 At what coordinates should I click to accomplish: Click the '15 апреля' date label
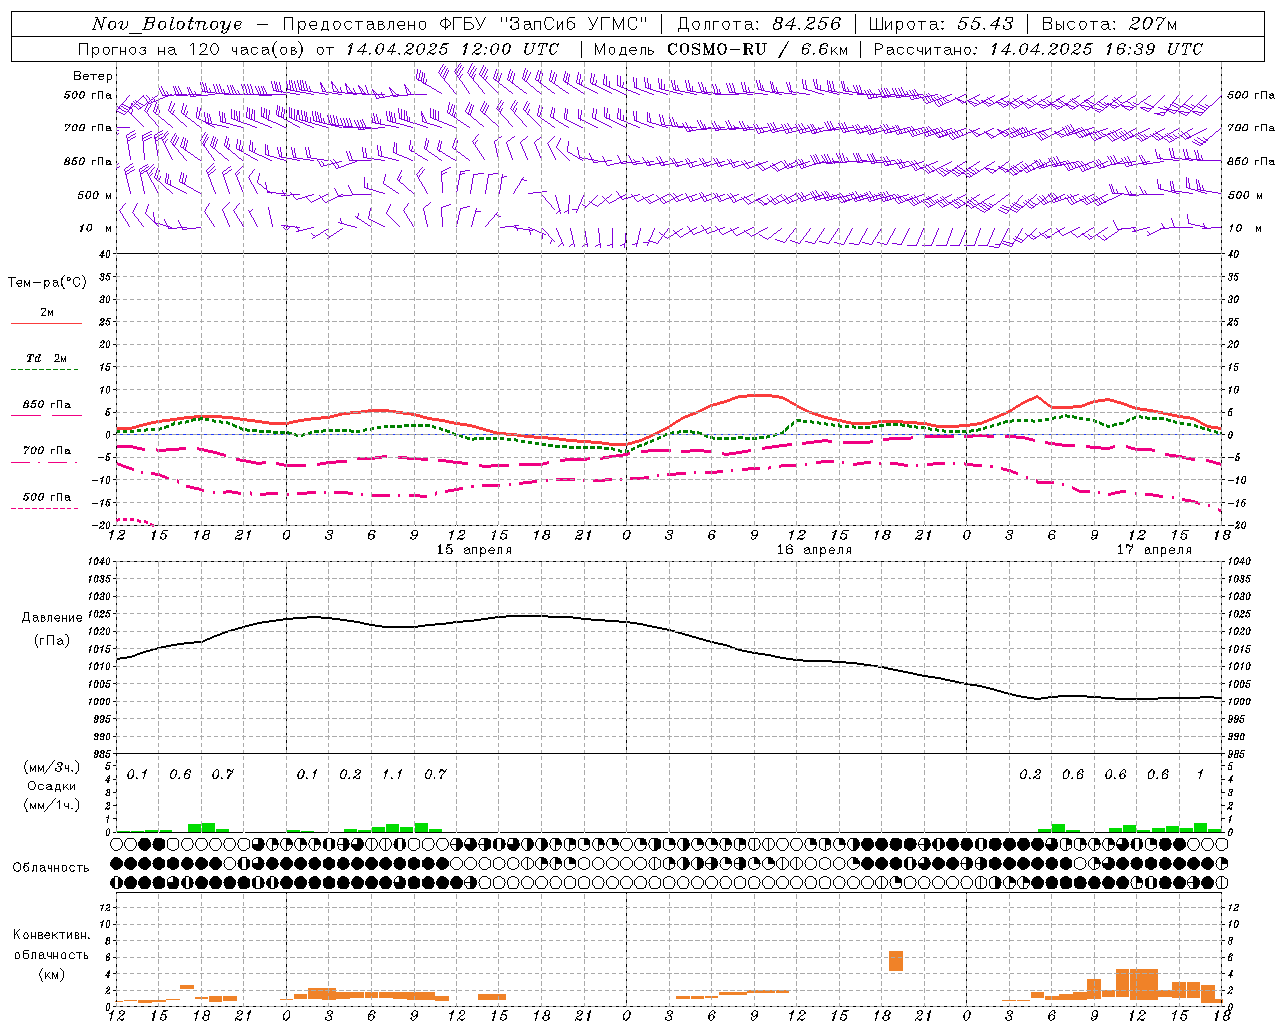click(x=474, y=550)
